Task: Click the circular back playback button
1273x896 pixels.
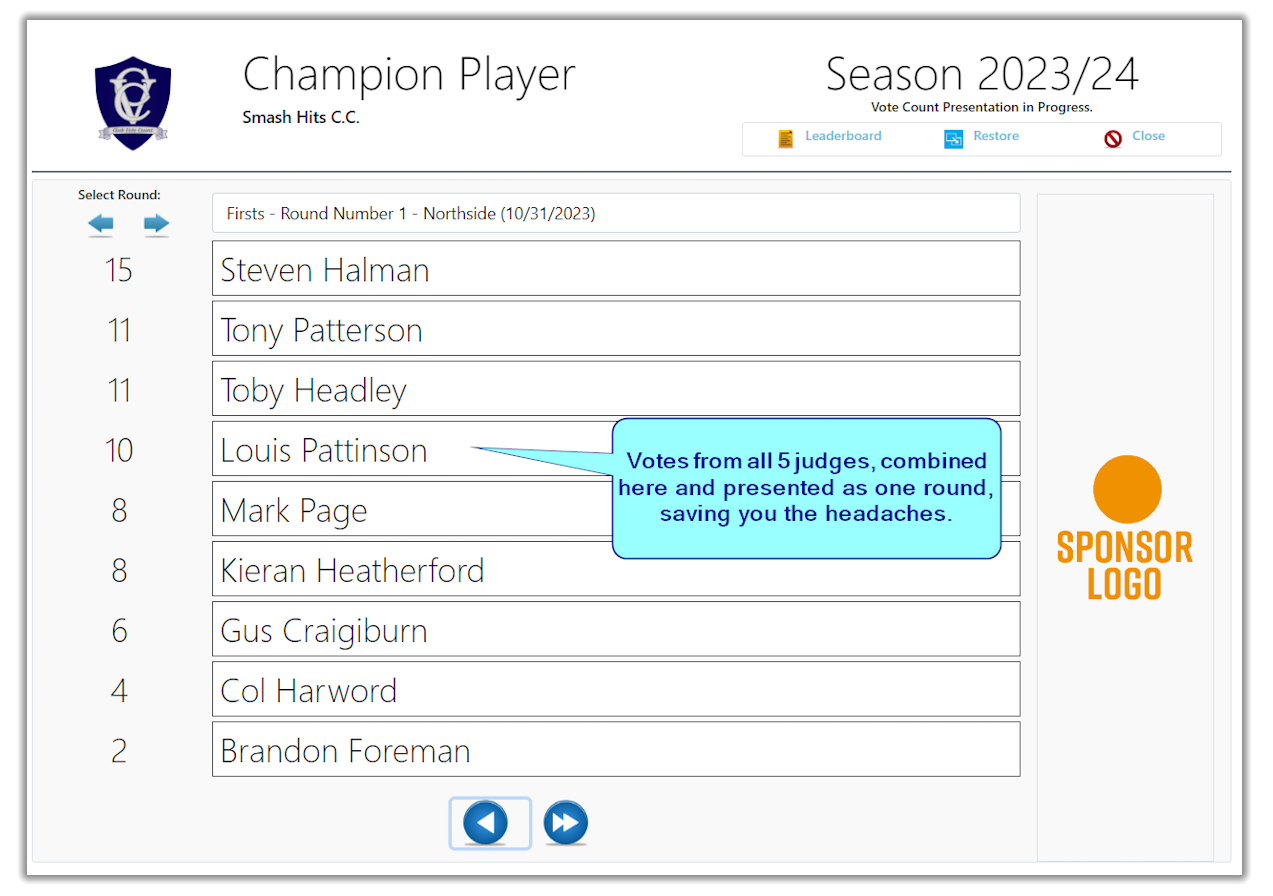Action: click(x=490, y=822)
